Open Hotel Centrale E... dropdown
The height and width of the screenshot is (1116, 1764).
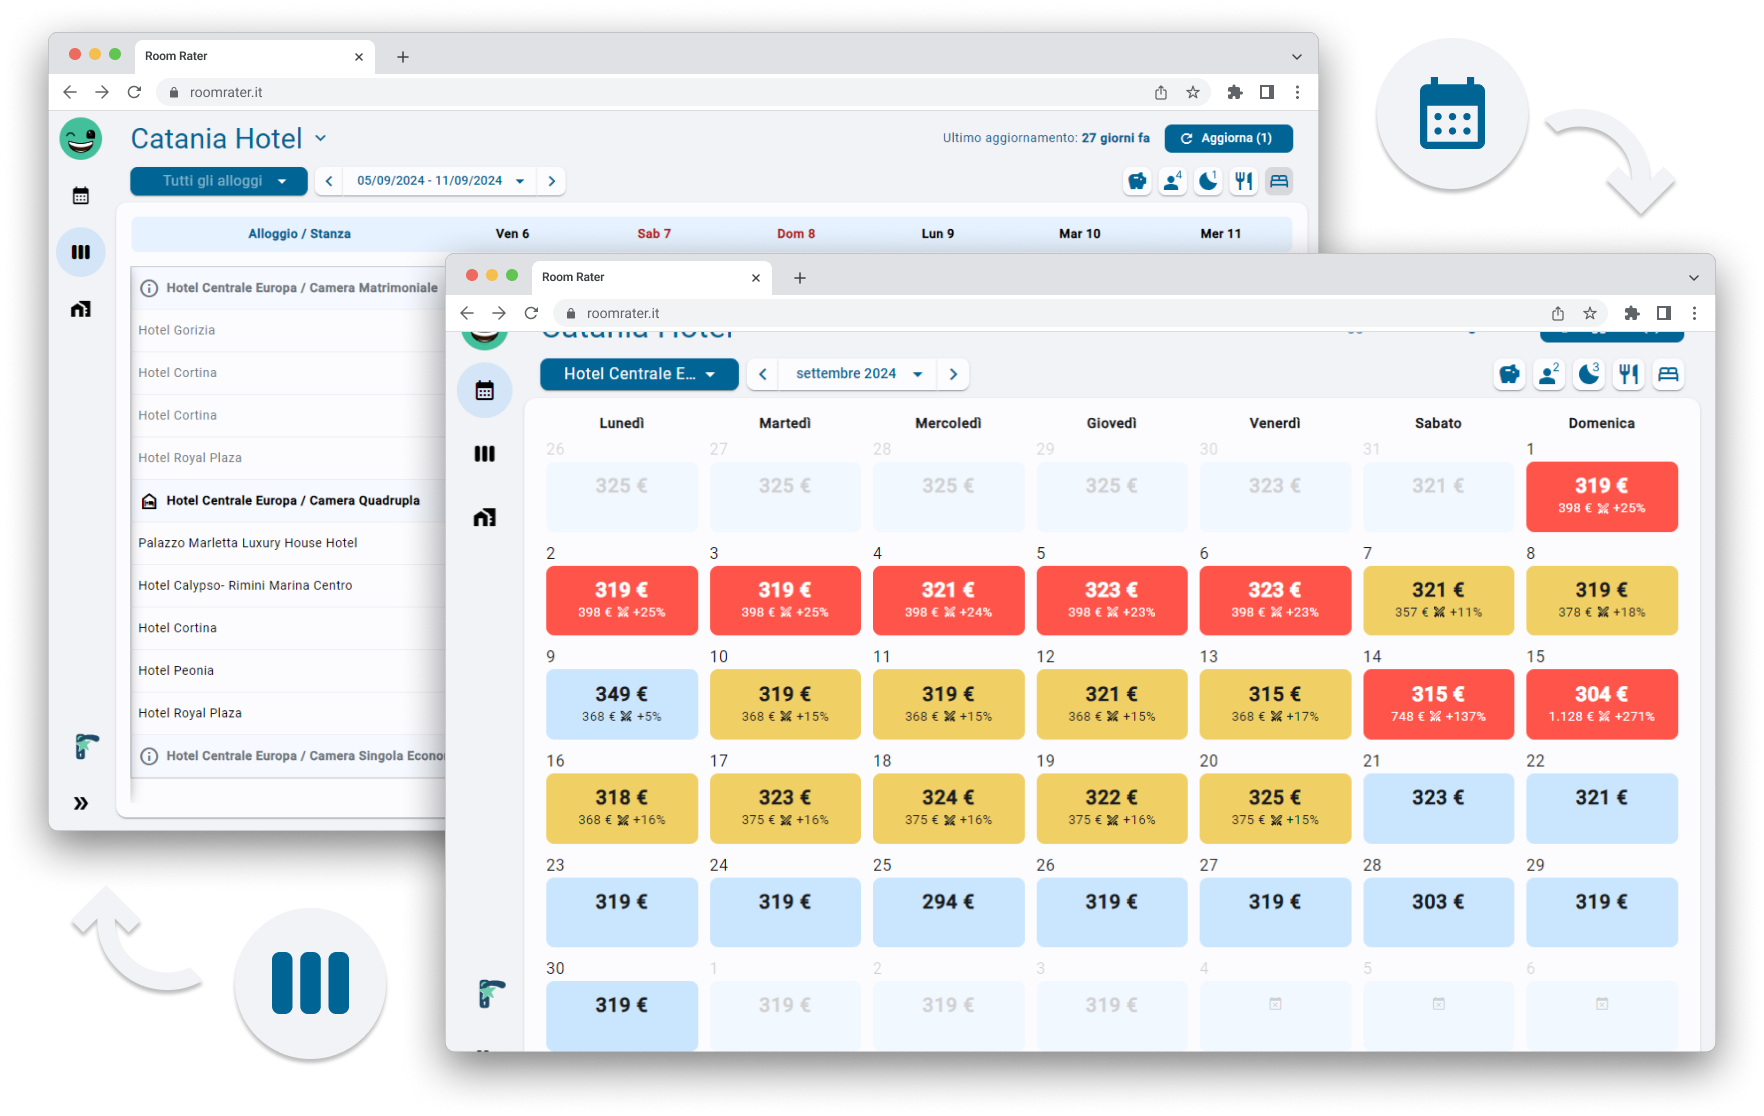click(x=639, y=374)
